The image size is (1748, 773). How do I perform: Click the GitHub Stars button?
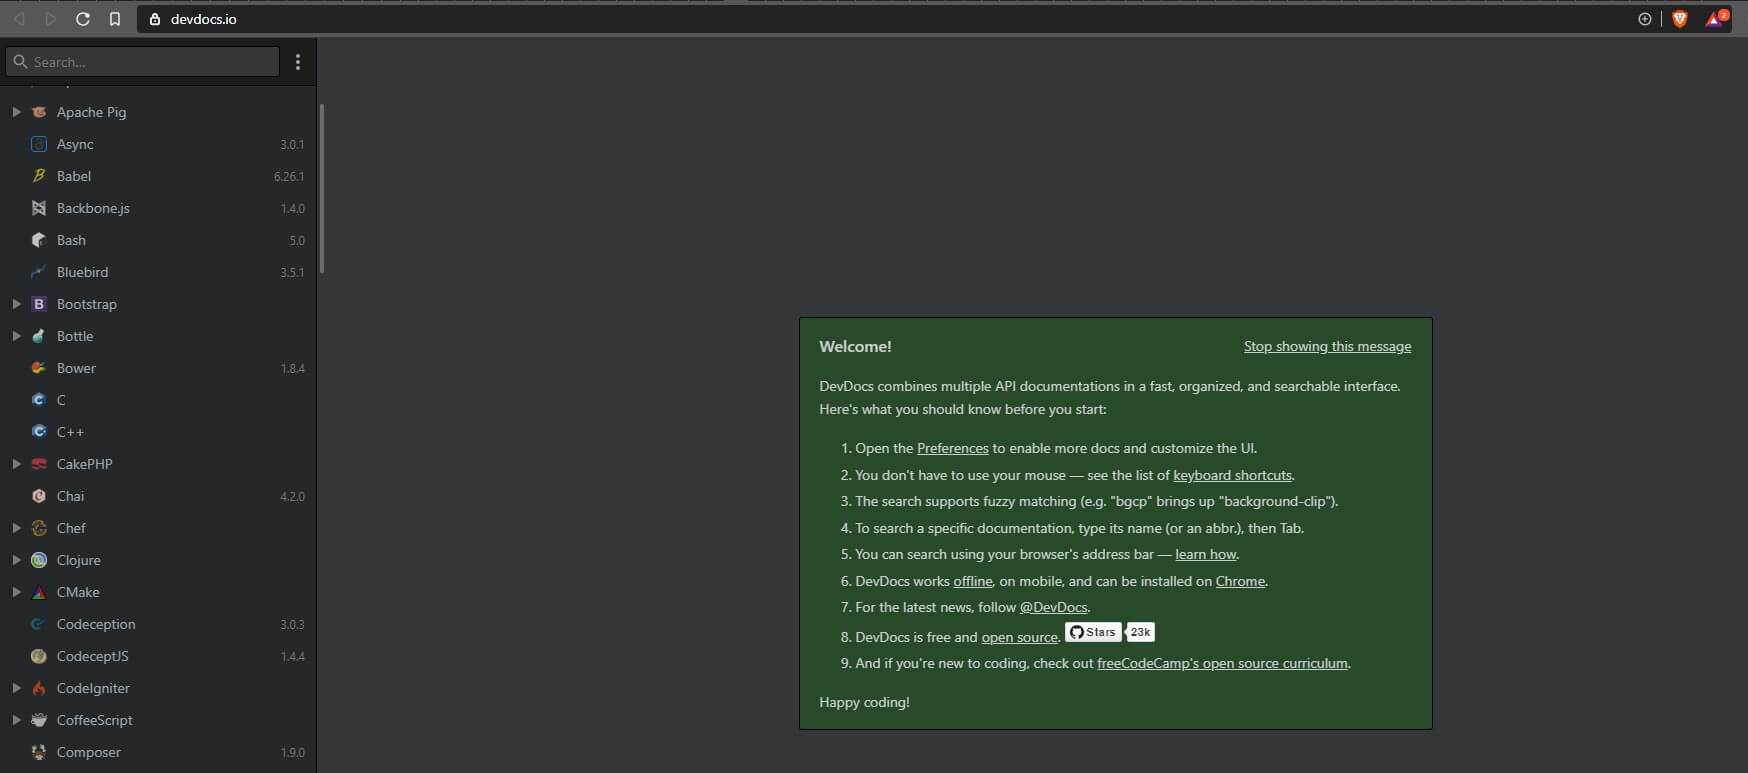click(x=1093, y=632)
